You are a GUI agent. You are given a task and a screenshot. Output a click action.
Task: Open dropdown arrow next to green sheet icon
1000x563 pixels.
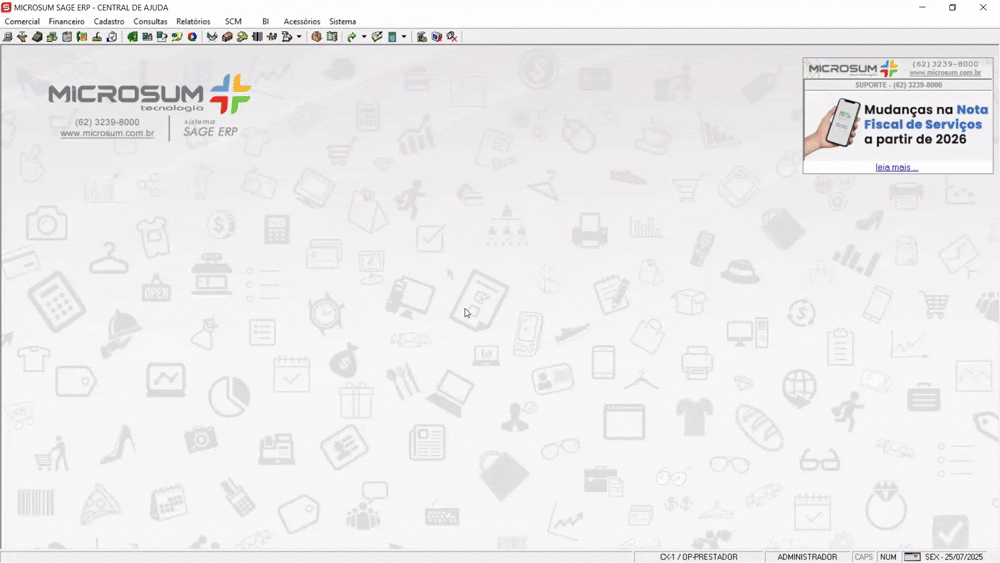(x=404, y=37)
